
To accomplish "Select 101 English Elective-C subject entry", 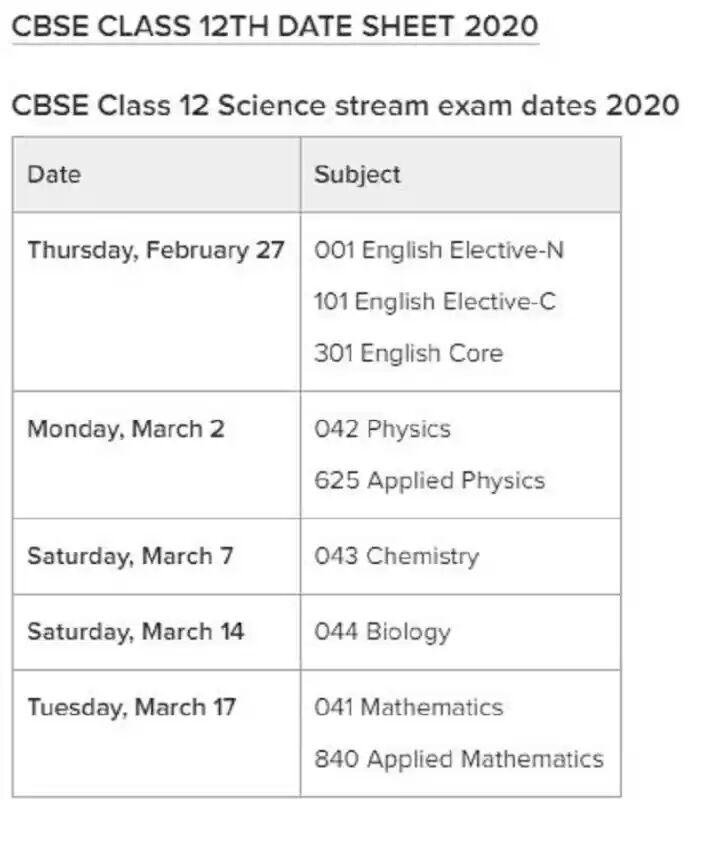I will (x=435, y=301).
